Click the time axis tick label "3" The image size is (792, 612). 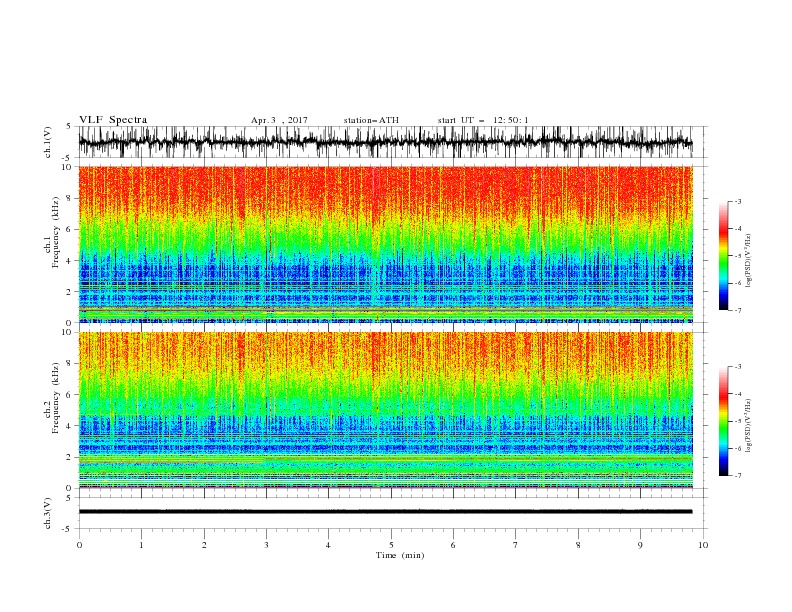tap(266, 545)
